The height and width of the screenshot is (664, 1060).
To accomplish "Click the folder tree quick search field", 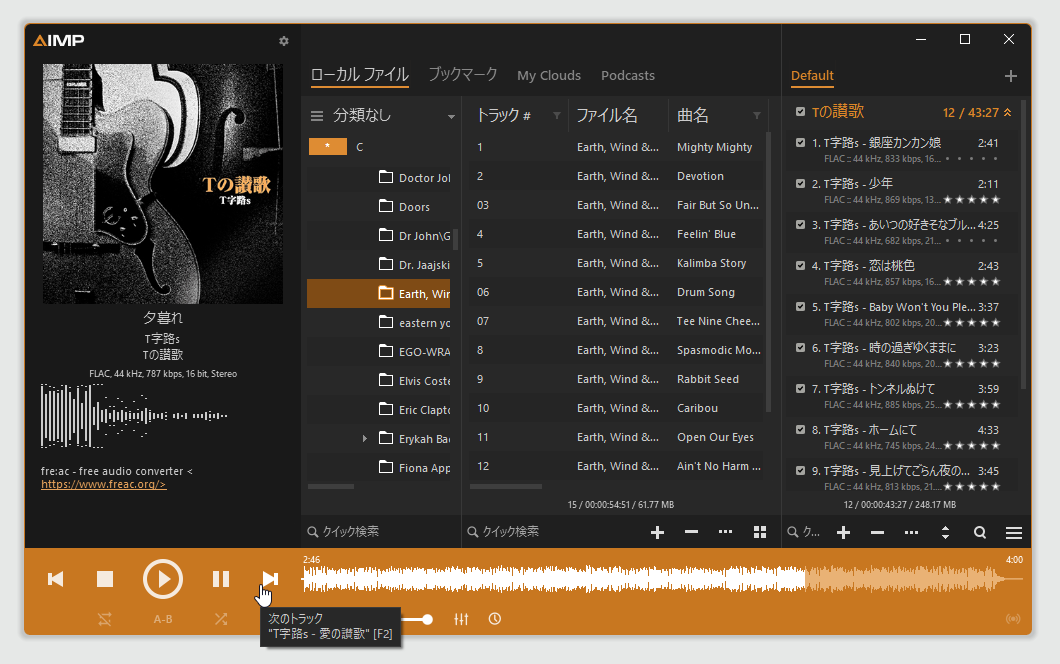I will pyautogui.click(x=381, y=531).
